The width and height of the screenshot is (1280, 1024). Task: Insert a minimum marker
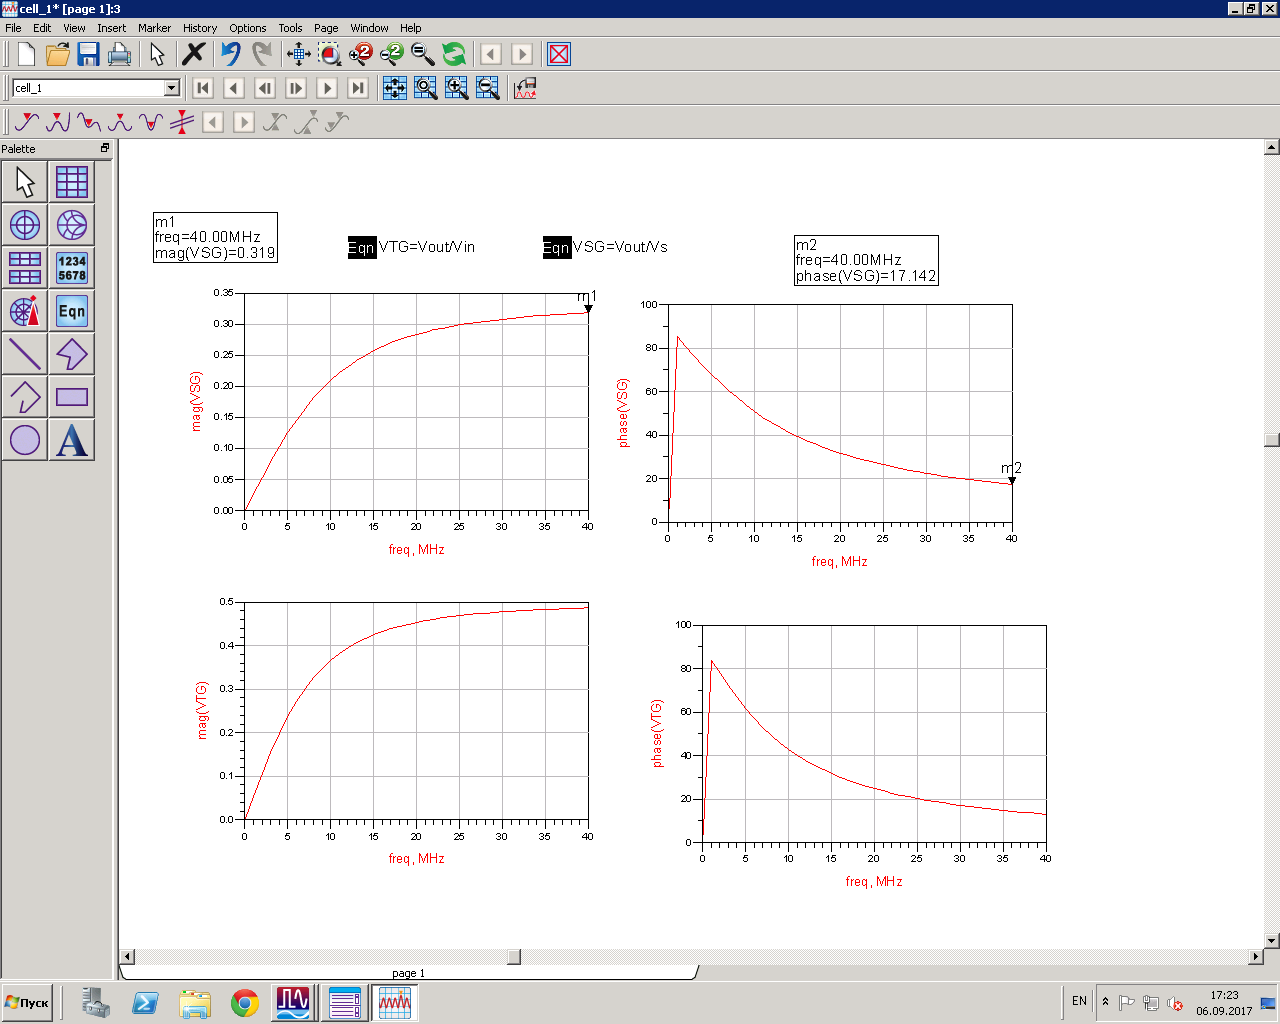tap(151, 122)
